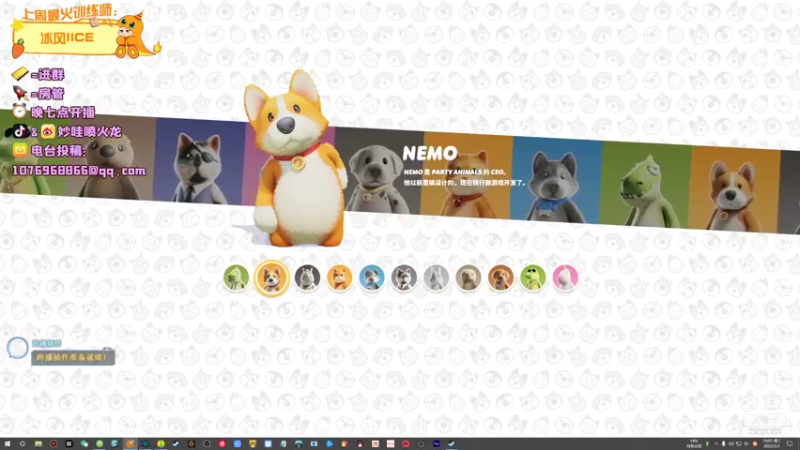Select the husky on blue background icon
Viewport: 800px width, 450px height.
point(371,278)
